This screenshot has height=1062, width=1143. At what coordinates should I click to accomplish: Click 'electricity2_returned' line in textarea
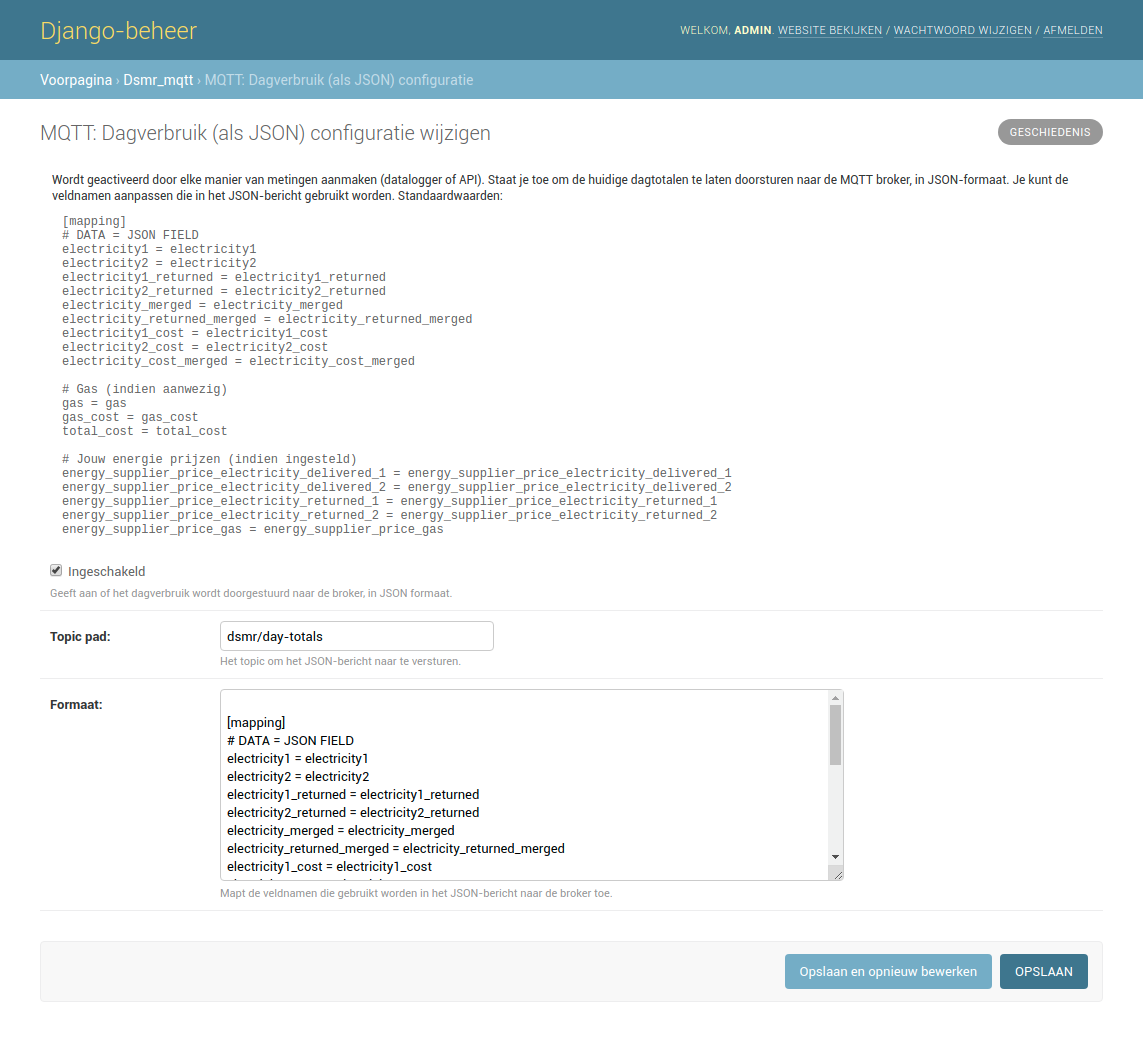(x=353, y=813)
